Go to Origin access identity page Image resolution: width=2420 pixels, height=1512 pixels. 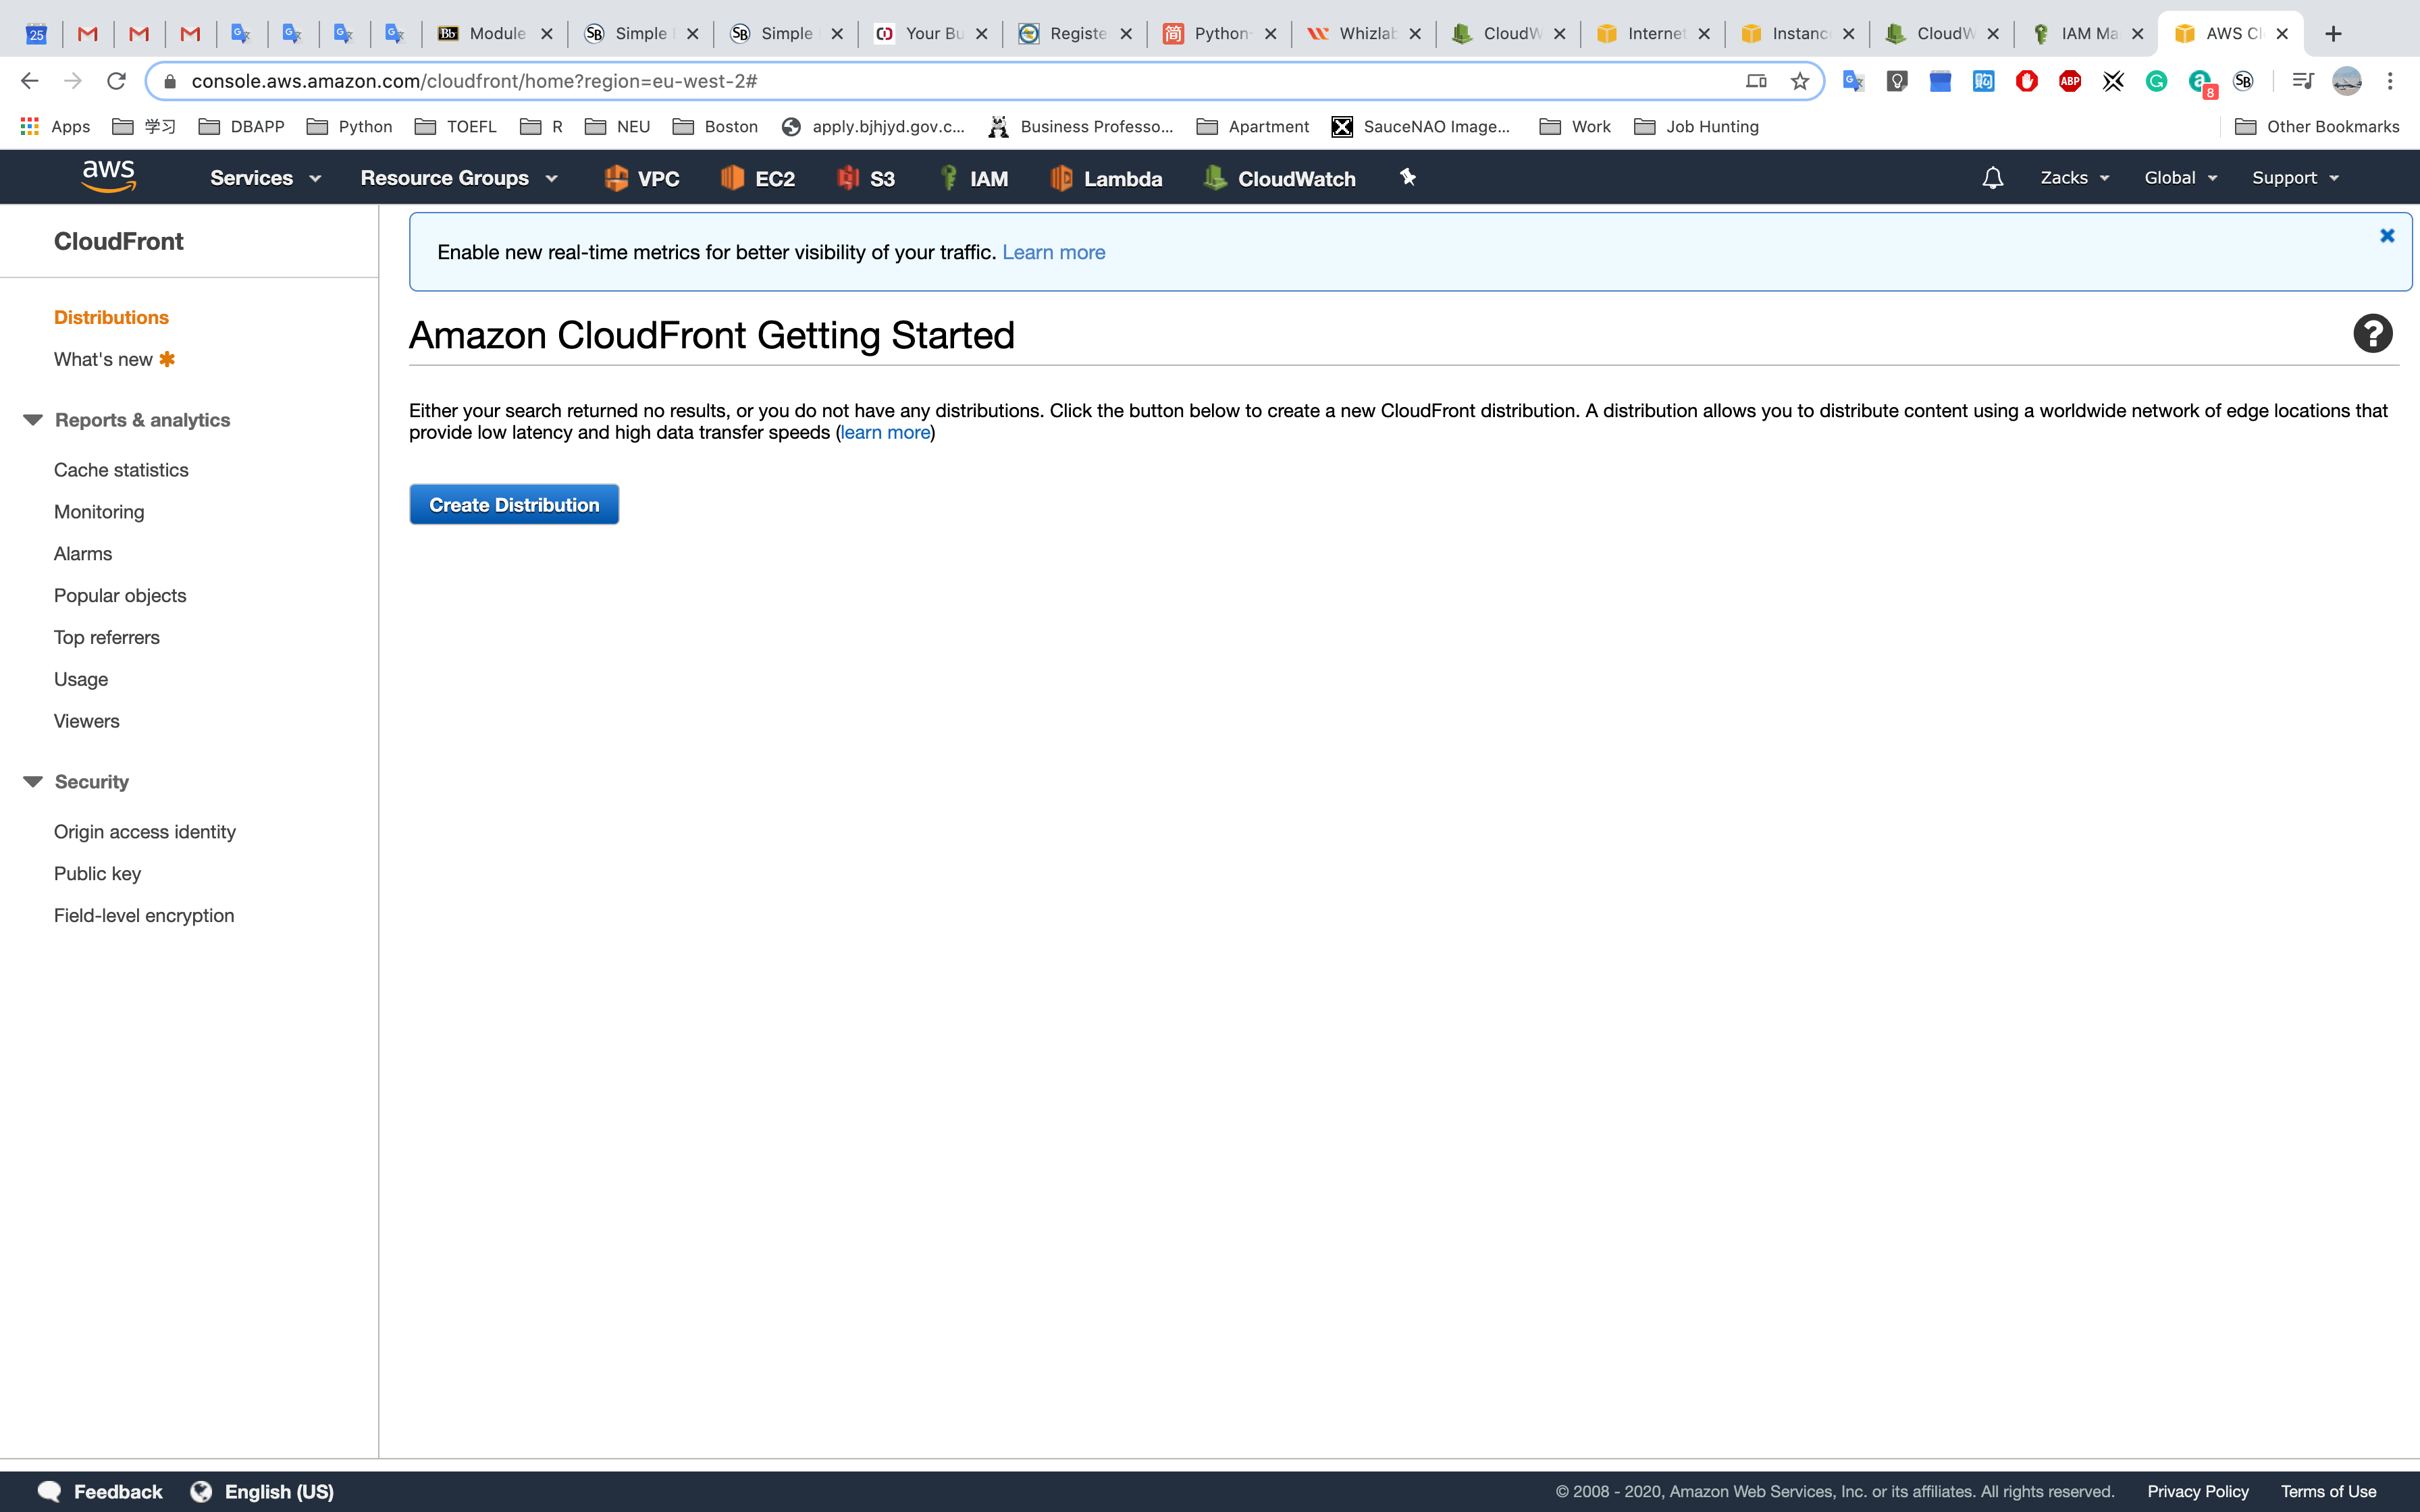point(145,832)
